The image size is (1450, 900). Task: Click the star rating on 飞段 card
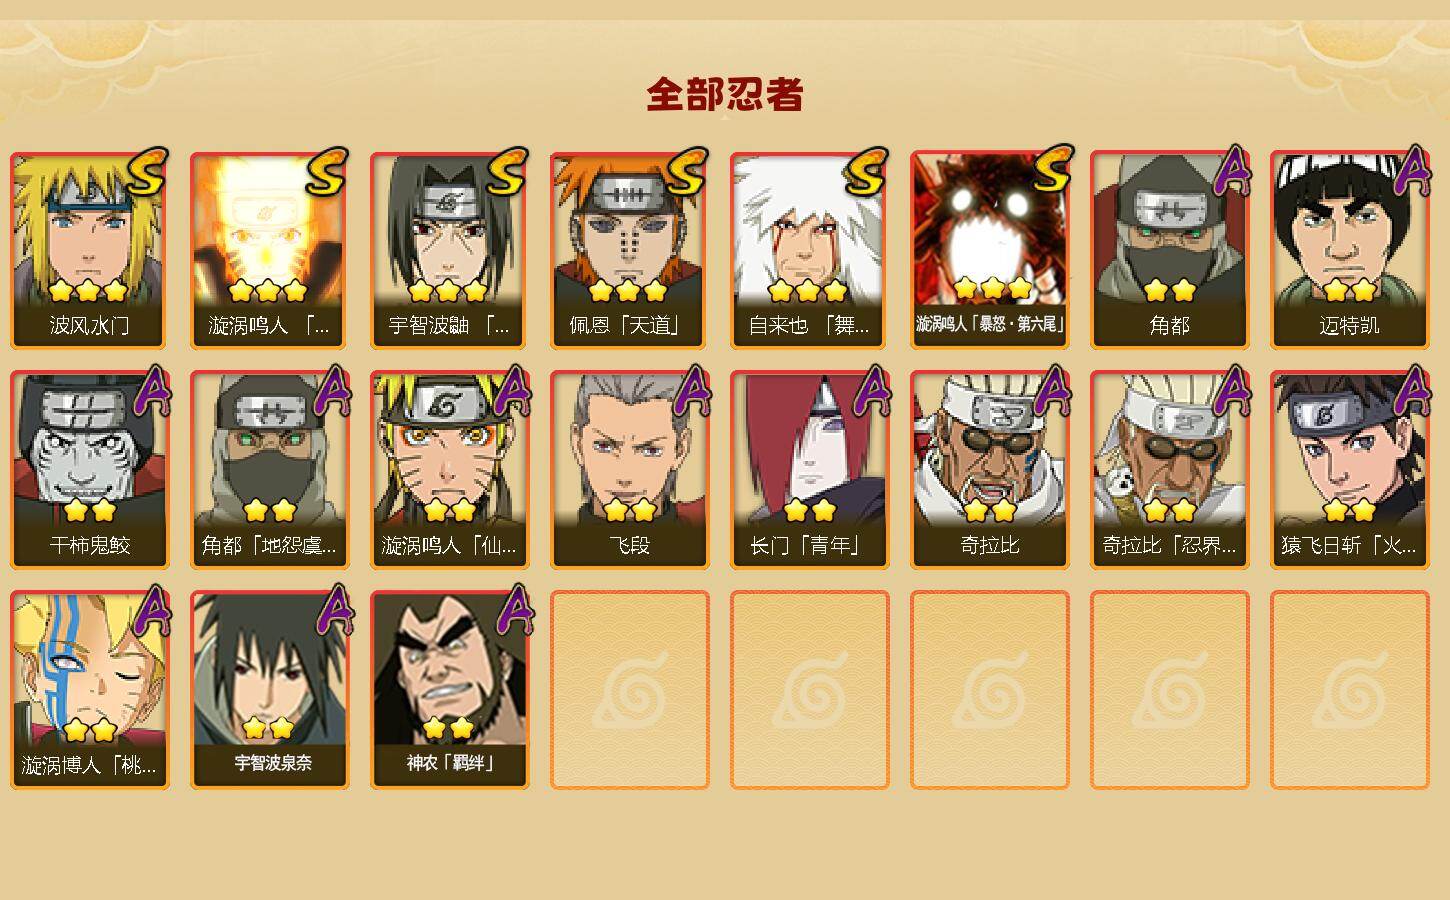coord(629,511)
